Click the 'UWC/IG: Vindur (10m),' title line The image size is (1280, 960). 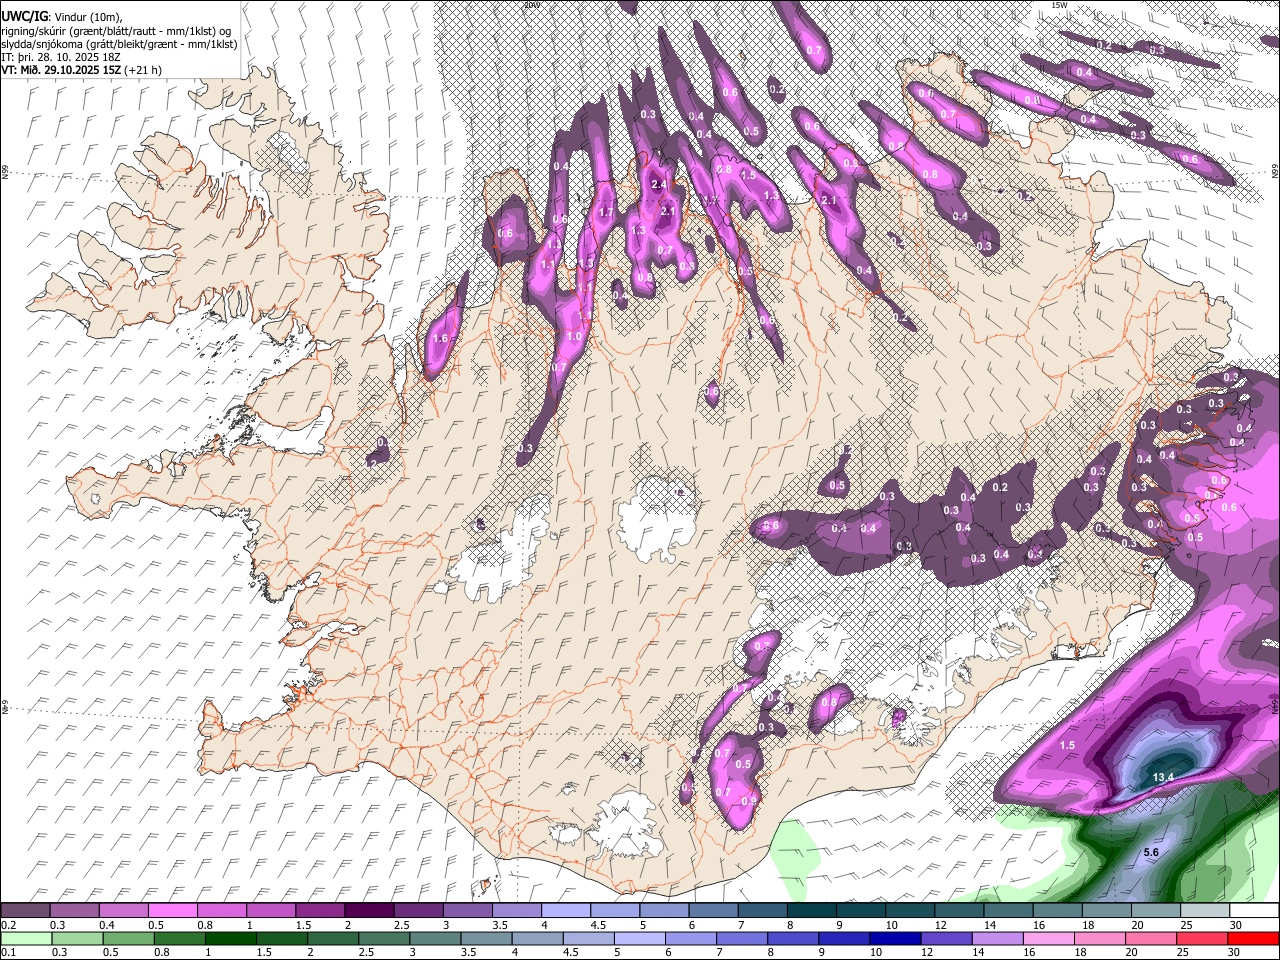point(62,17)
